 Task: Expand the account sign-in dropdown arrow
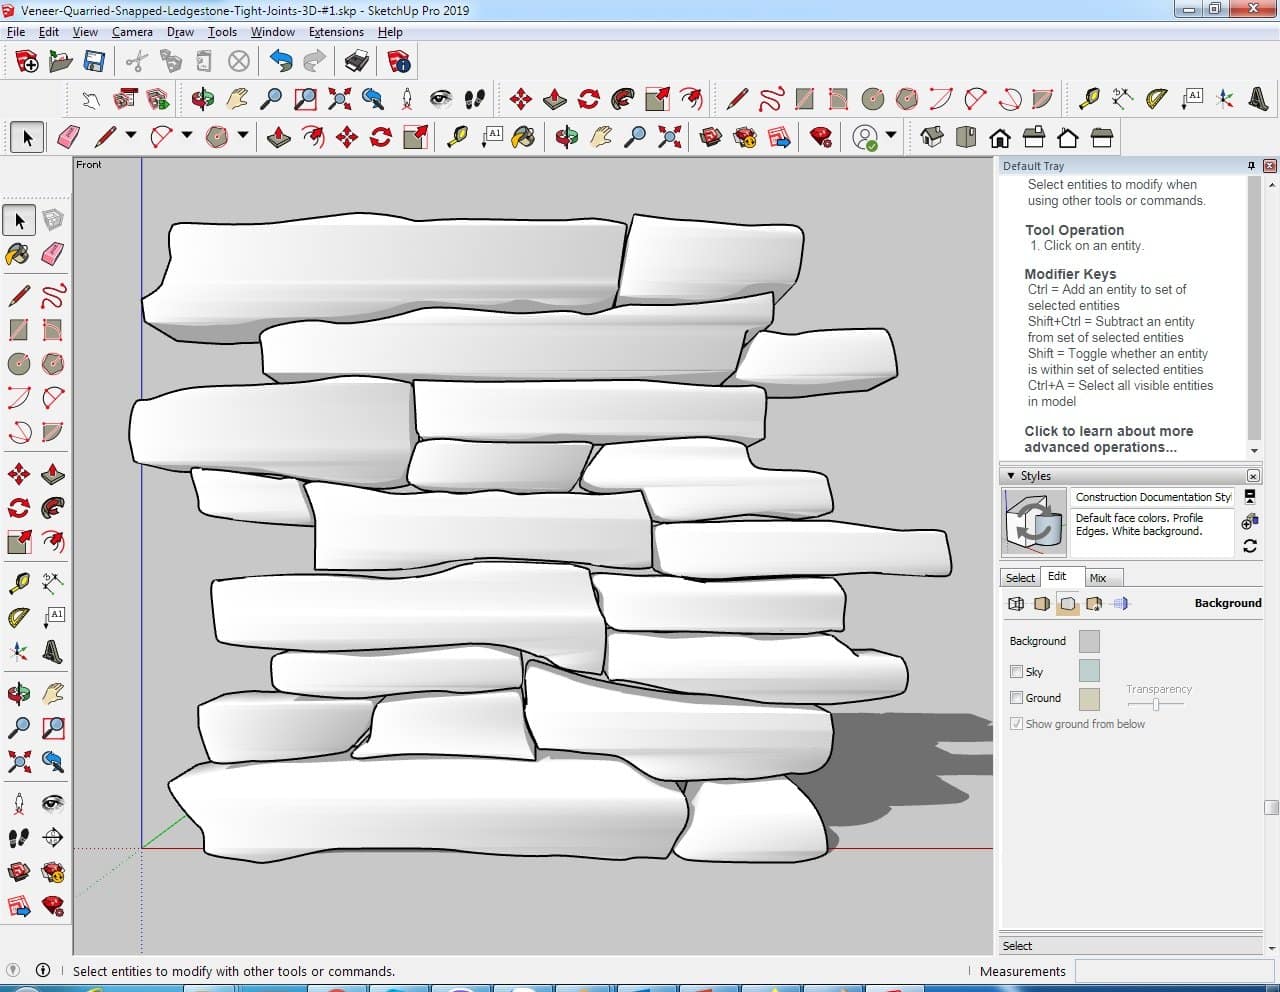point(890,136)
